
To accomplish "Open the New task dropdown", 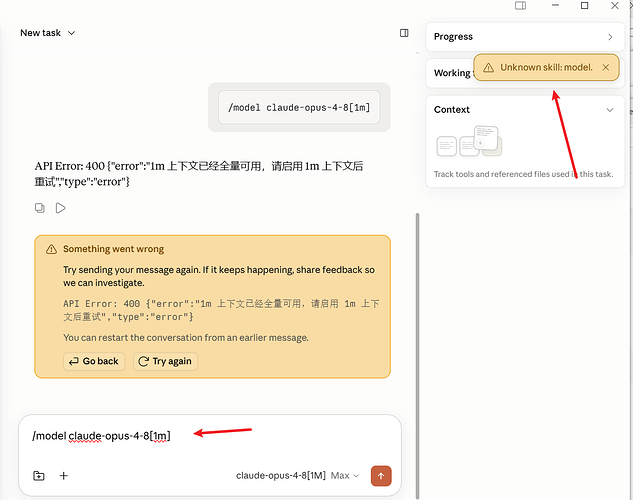I will (48, 33).
